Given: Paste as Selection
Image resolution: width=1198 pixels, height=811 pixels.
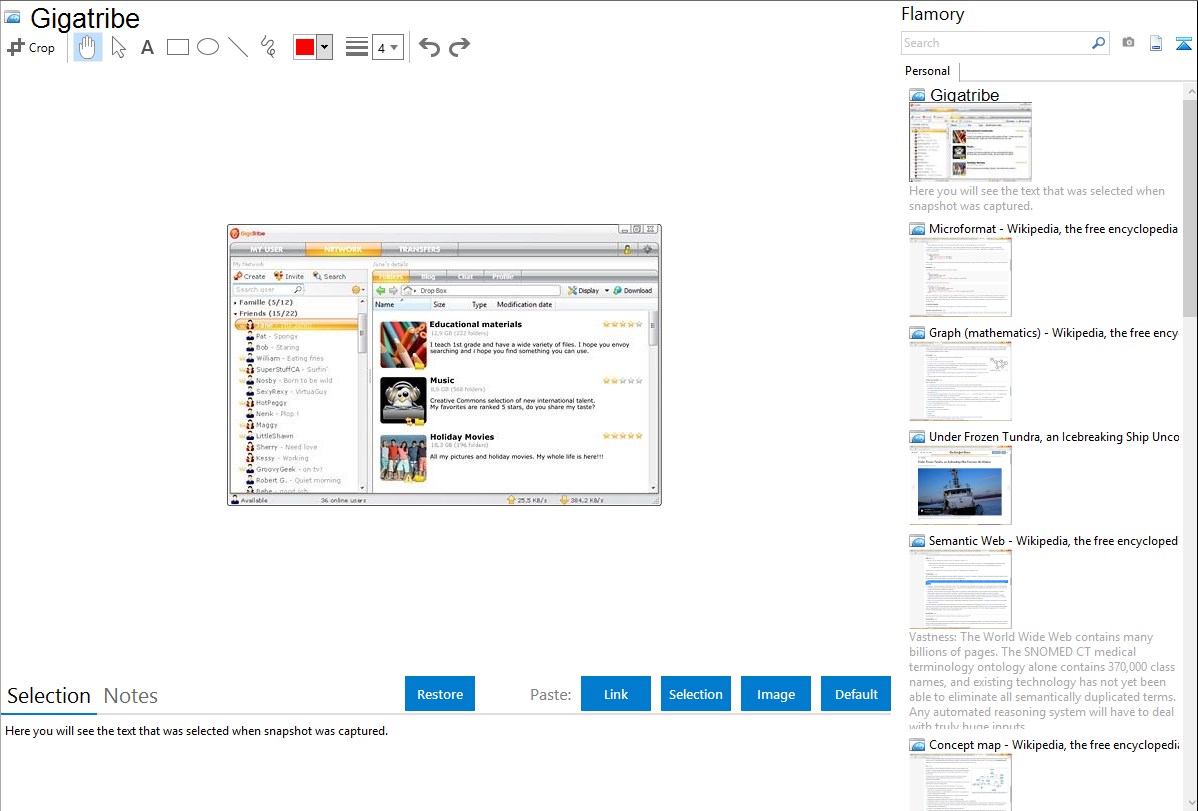Looking at the screenshot, I should point(695,693).
